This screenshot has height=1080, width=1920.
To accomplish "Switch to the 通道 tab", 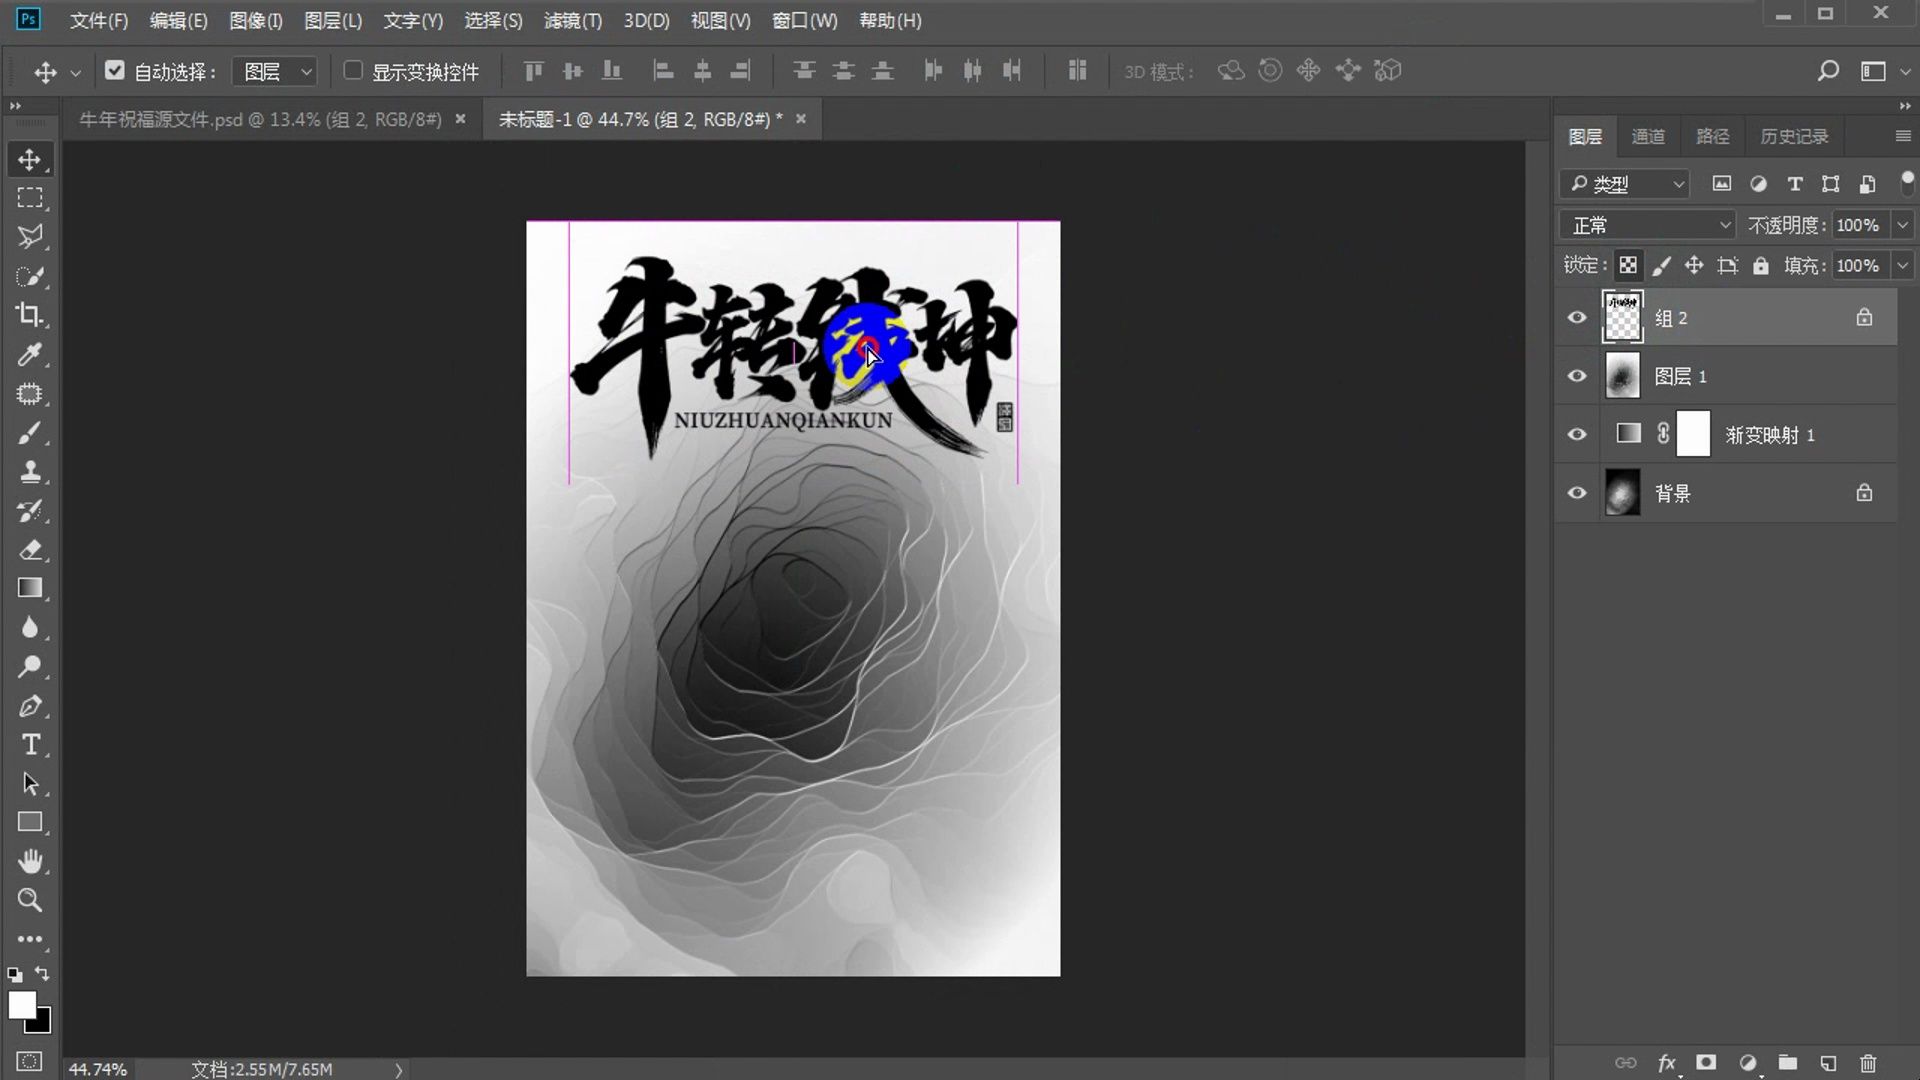I will point(1648,135).
